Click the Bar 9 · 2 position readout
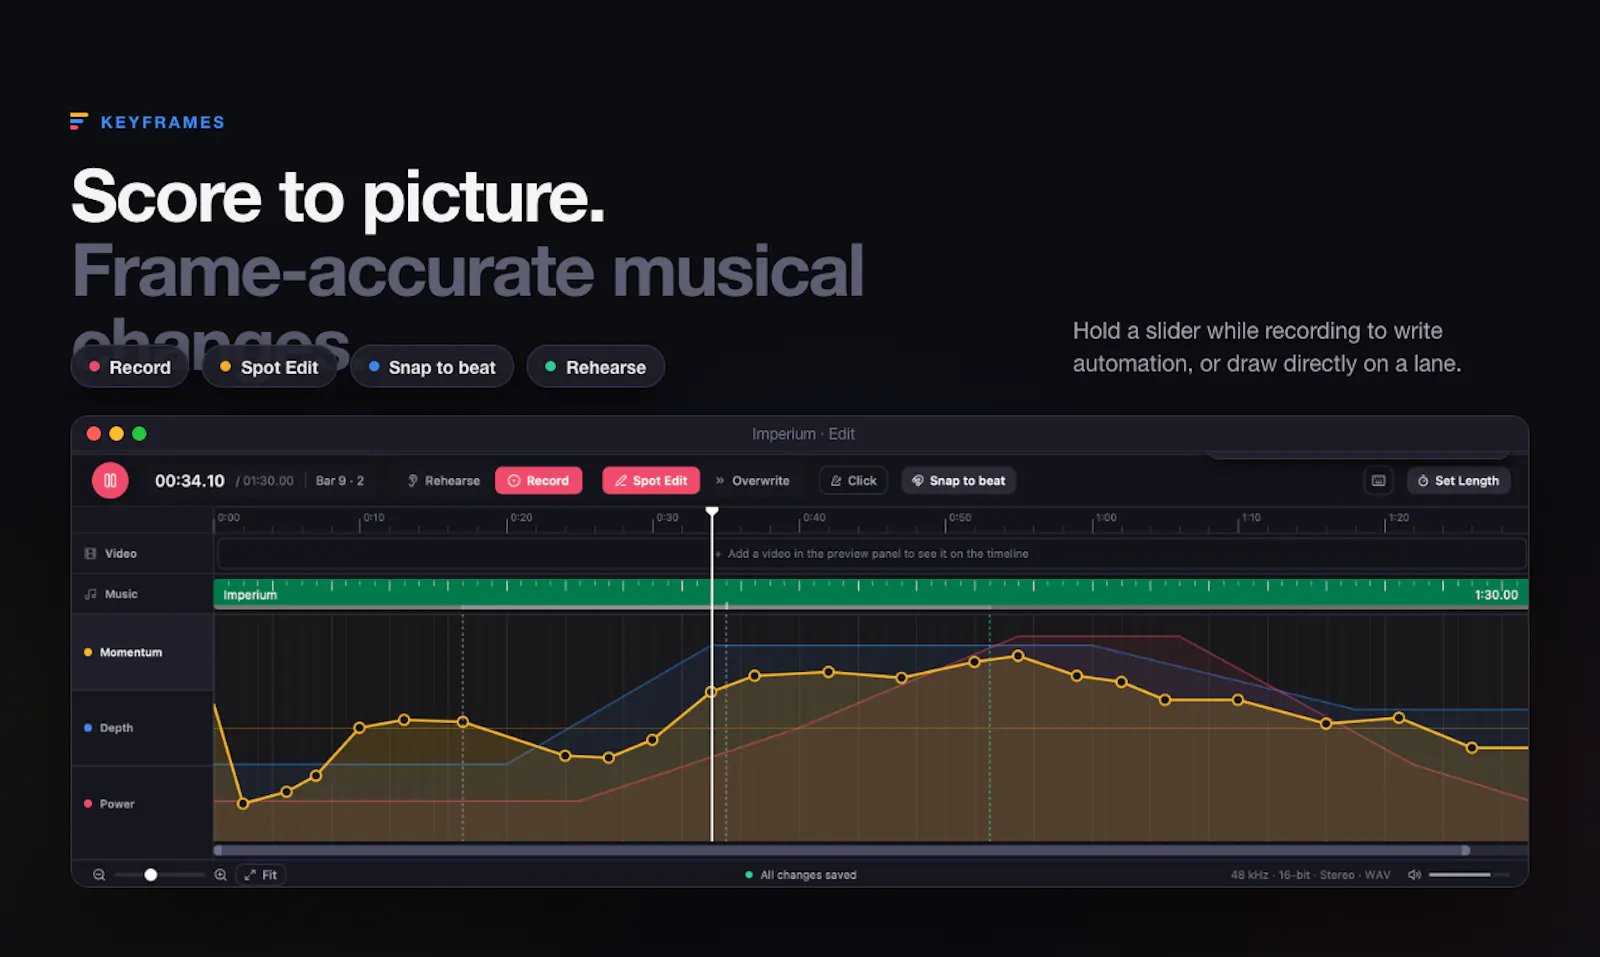 [340, 481]
